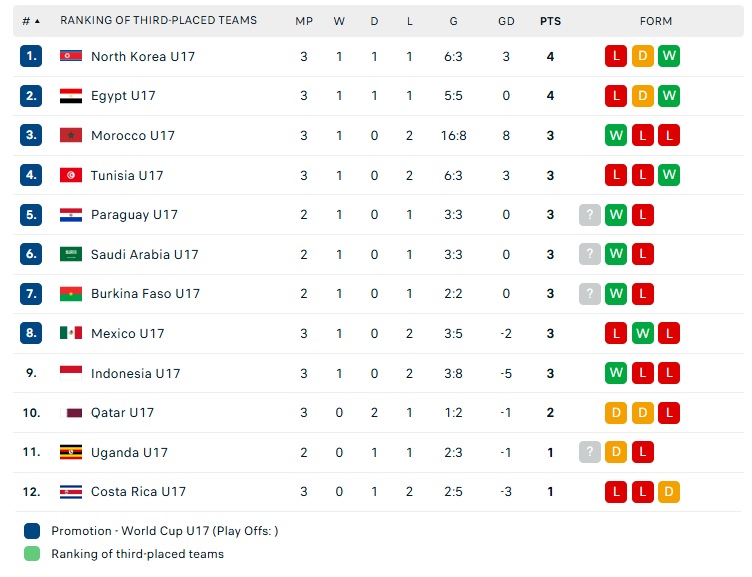Viewport: 752px width, 577px height.
Task: Click the Paraguay flag icon
Action: (x=70, y=215)
